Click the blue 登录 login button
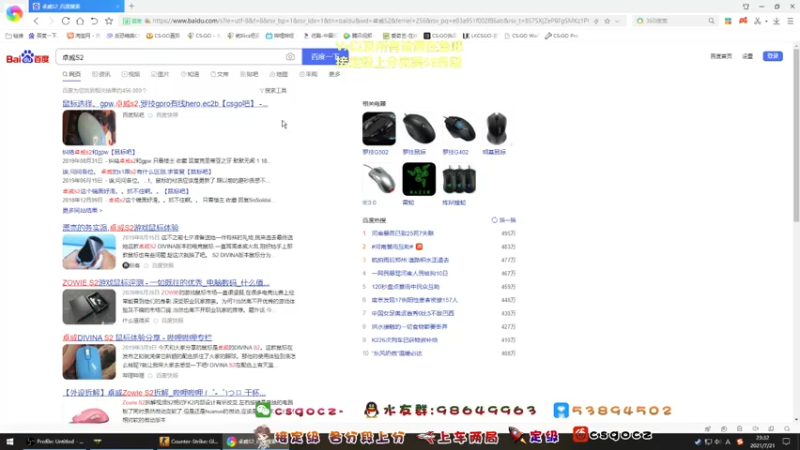This screenshot has height=450, width=800. pos(772,56)
